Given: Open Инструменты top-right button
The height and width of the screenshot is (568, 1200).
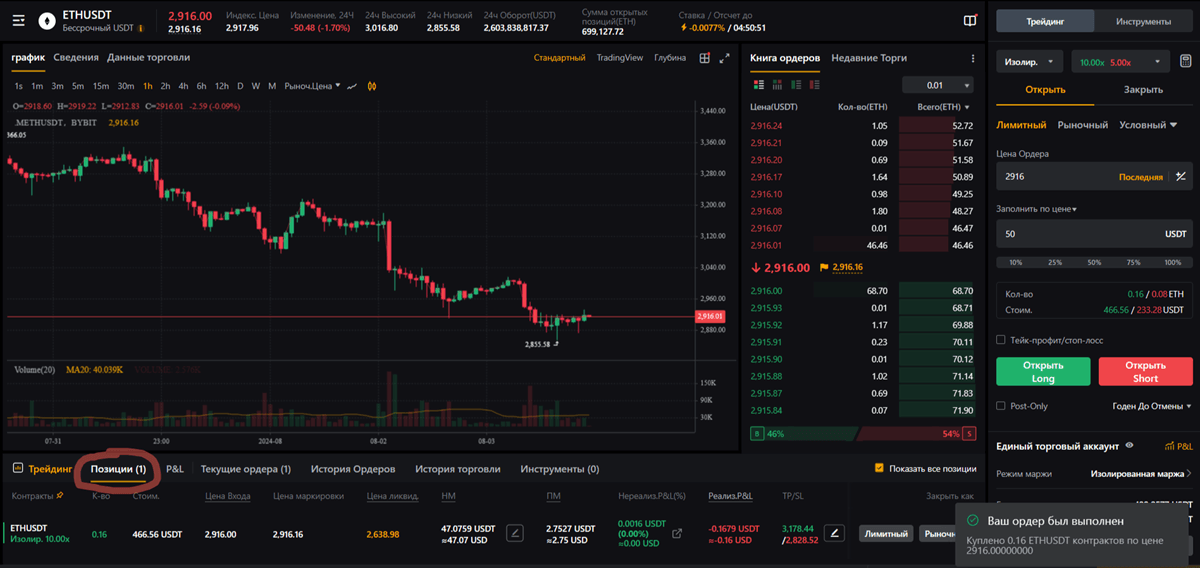Looking at the screenshot, I should (1142, 21).
